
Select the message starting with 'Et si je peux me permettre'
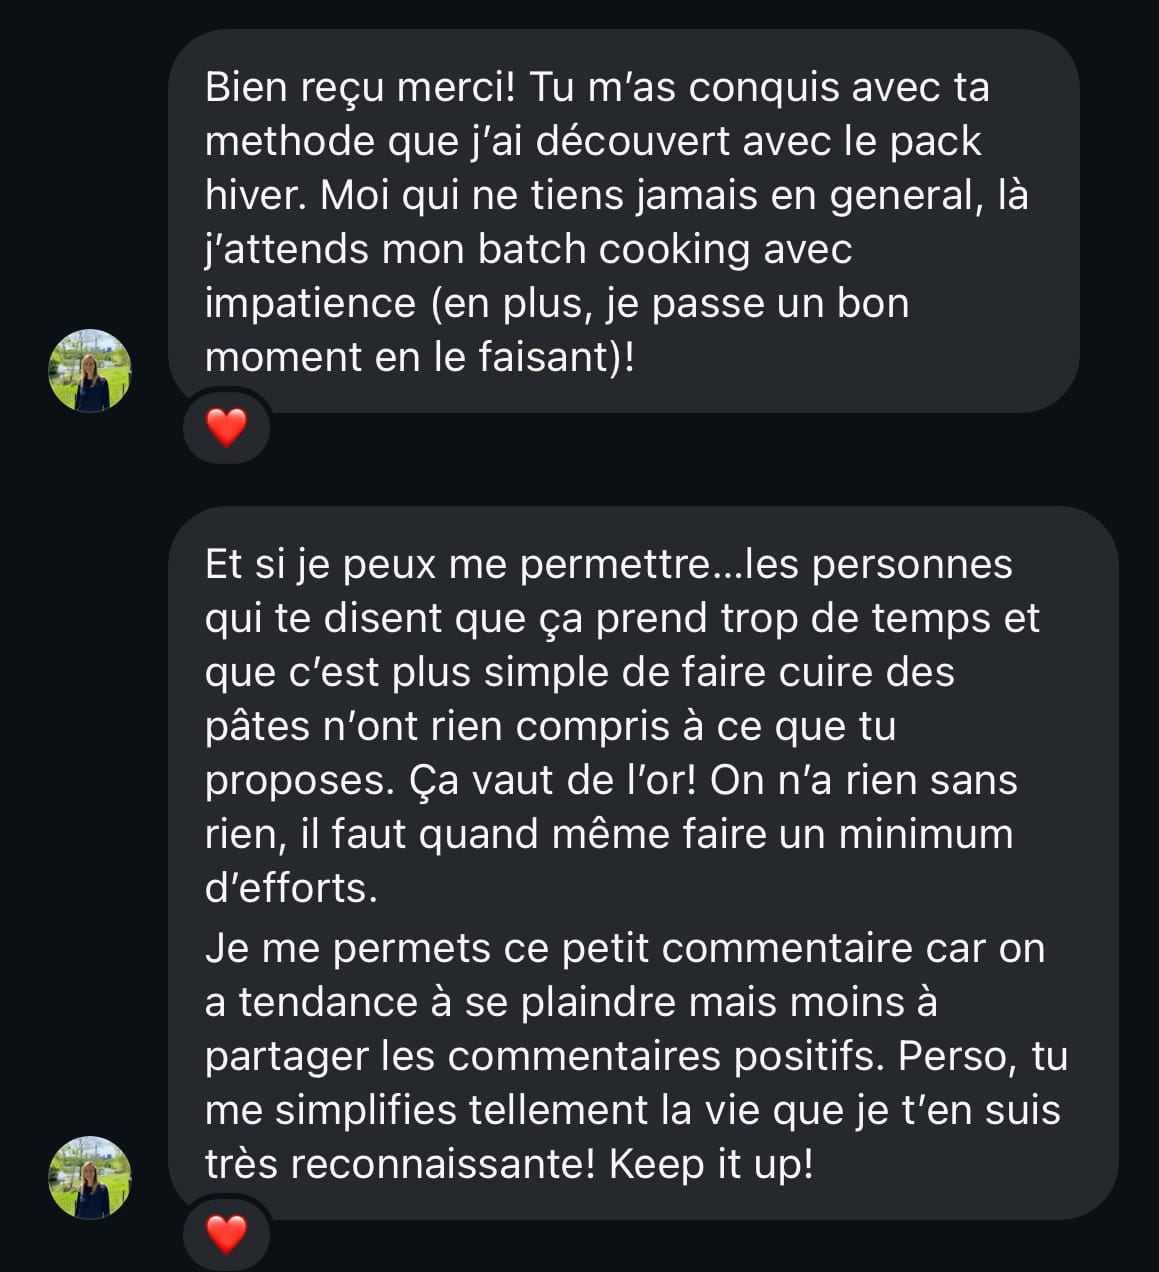(643, 863)
